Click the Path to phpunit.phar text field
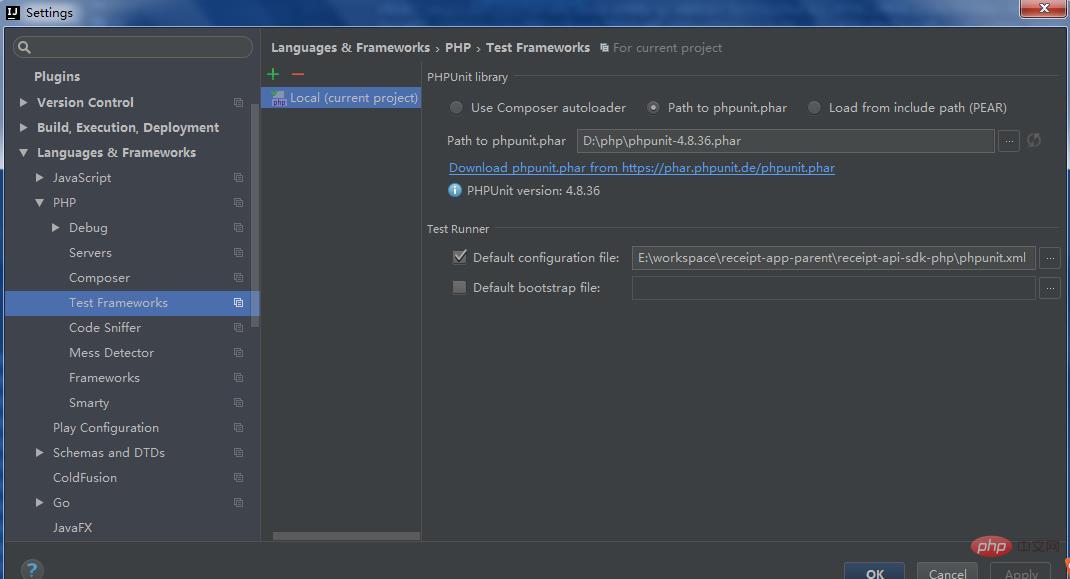The height and width of the screenshot is (579, 1070). pyautogui.click(x=785, y=141)
